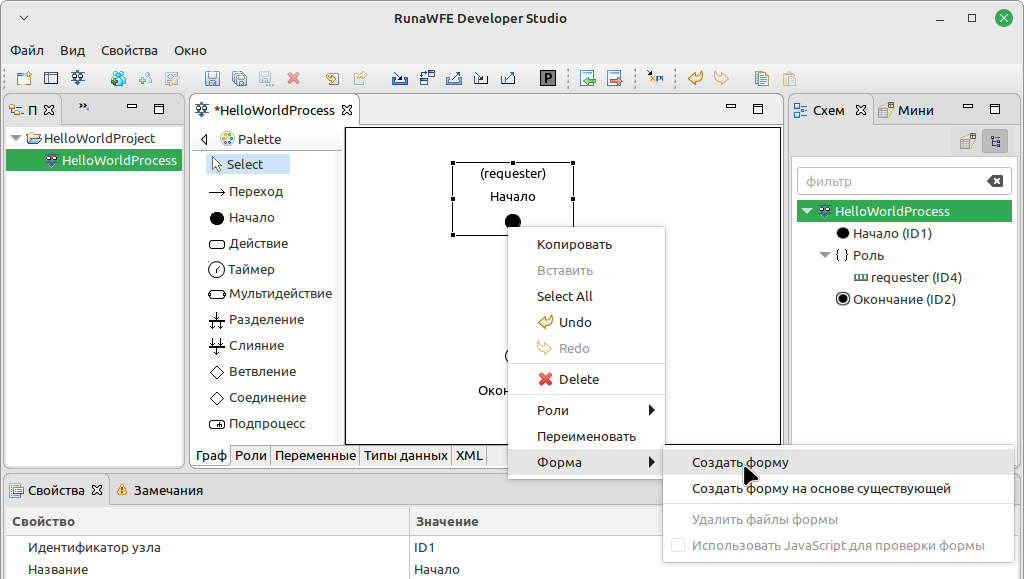1024x579 pixels.
Task: Open the Форма submenu entry
Action: 586,462
